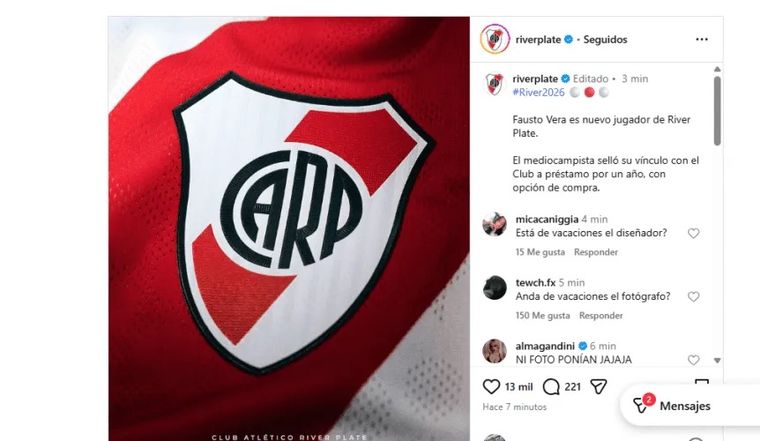The width and height of the screenshot is (760, 441).
Task: Click the micacaniggia commenter avatar
Action: (495, 224)
